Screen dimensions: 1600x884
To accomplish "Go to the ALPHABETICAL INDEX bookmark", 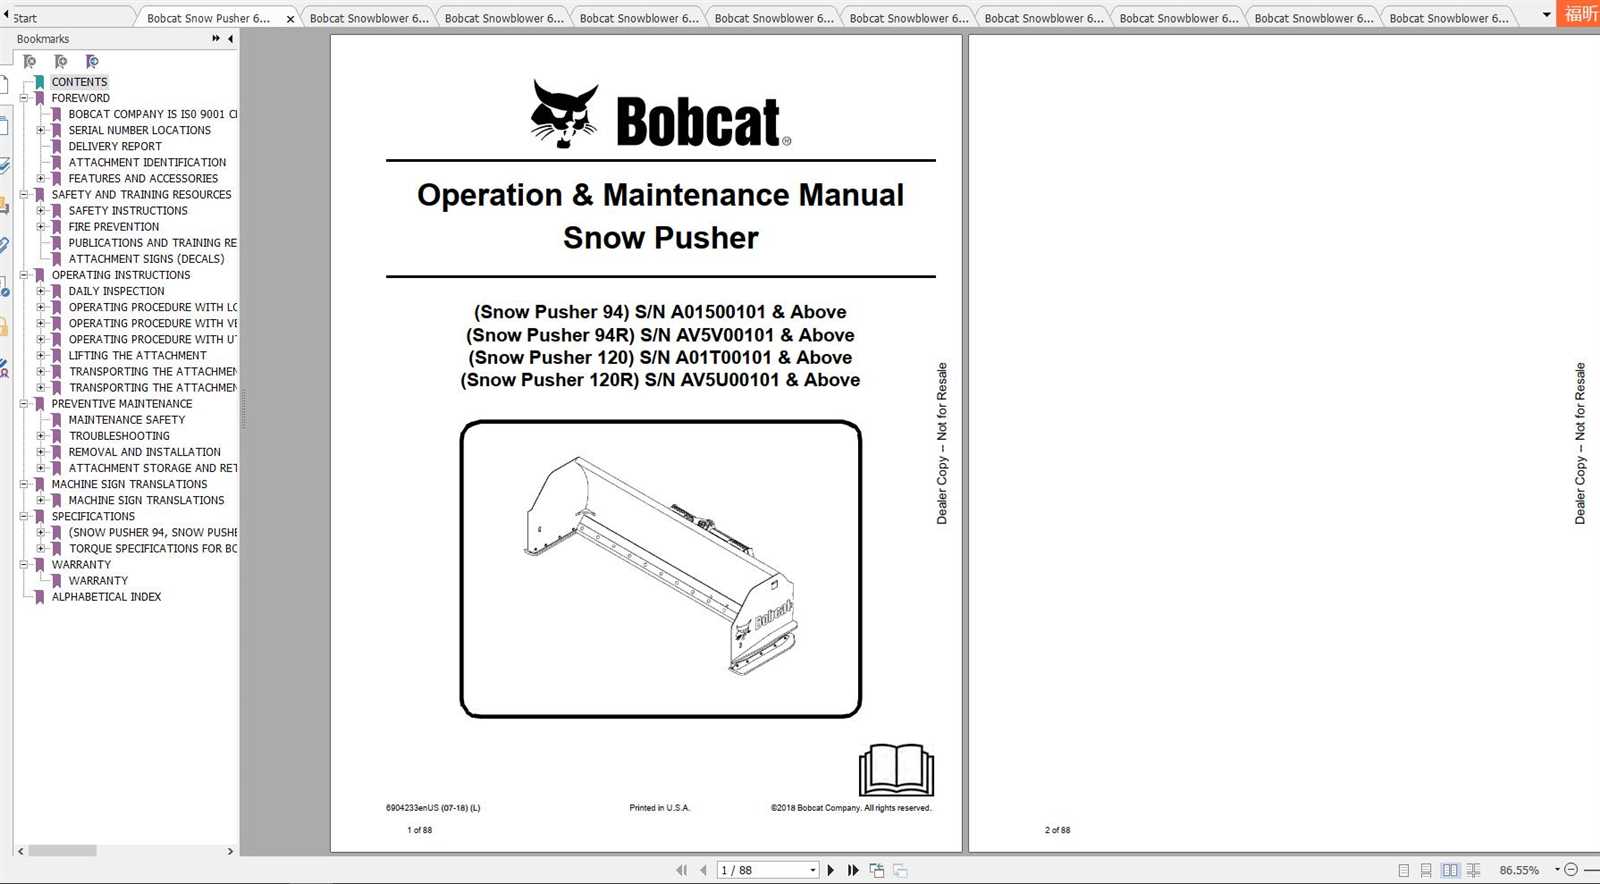I will 106,597.
